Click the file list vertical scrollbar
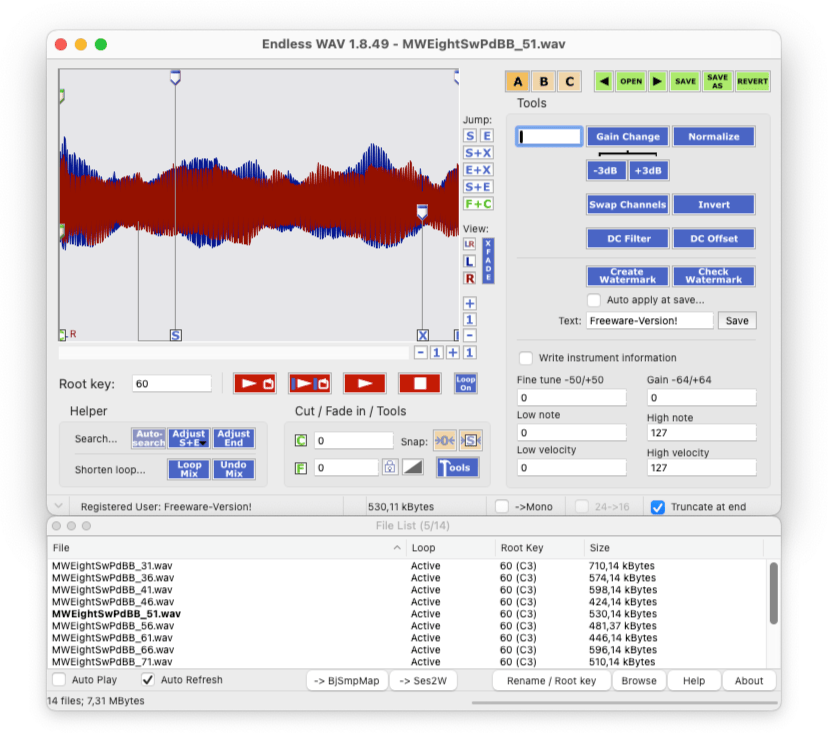The height and width of the screenshot is (733, 828). pyautogui.click(x=774, y=593)
